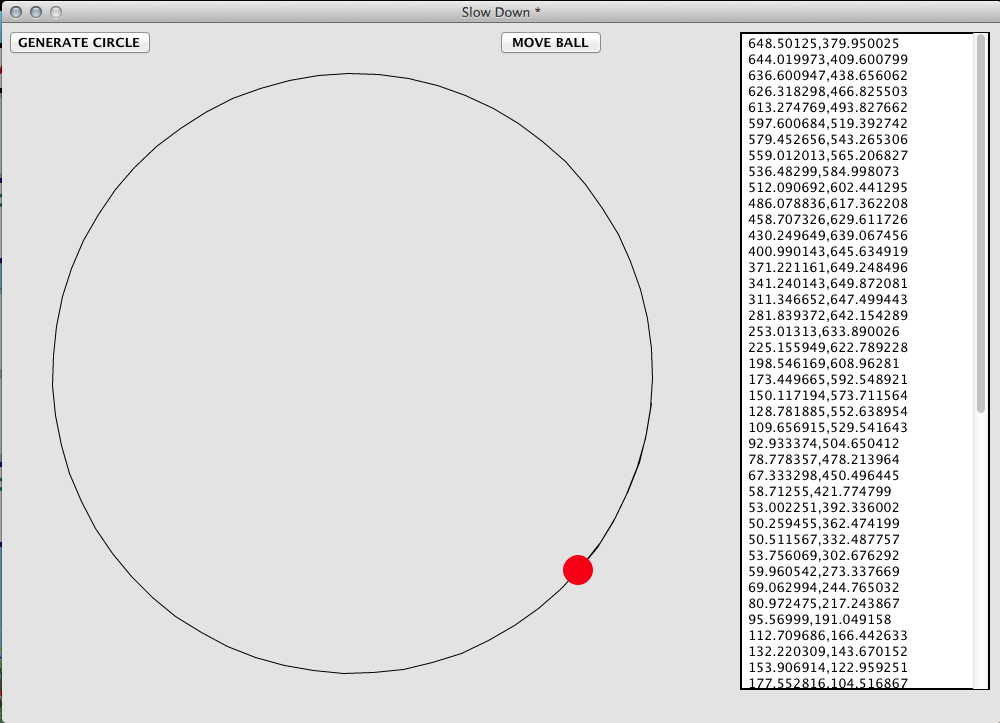This screenshot has width=1000, height=723.
Task: Click the empty scrollbar track below the thumb
Action: [x=980, y=550]
